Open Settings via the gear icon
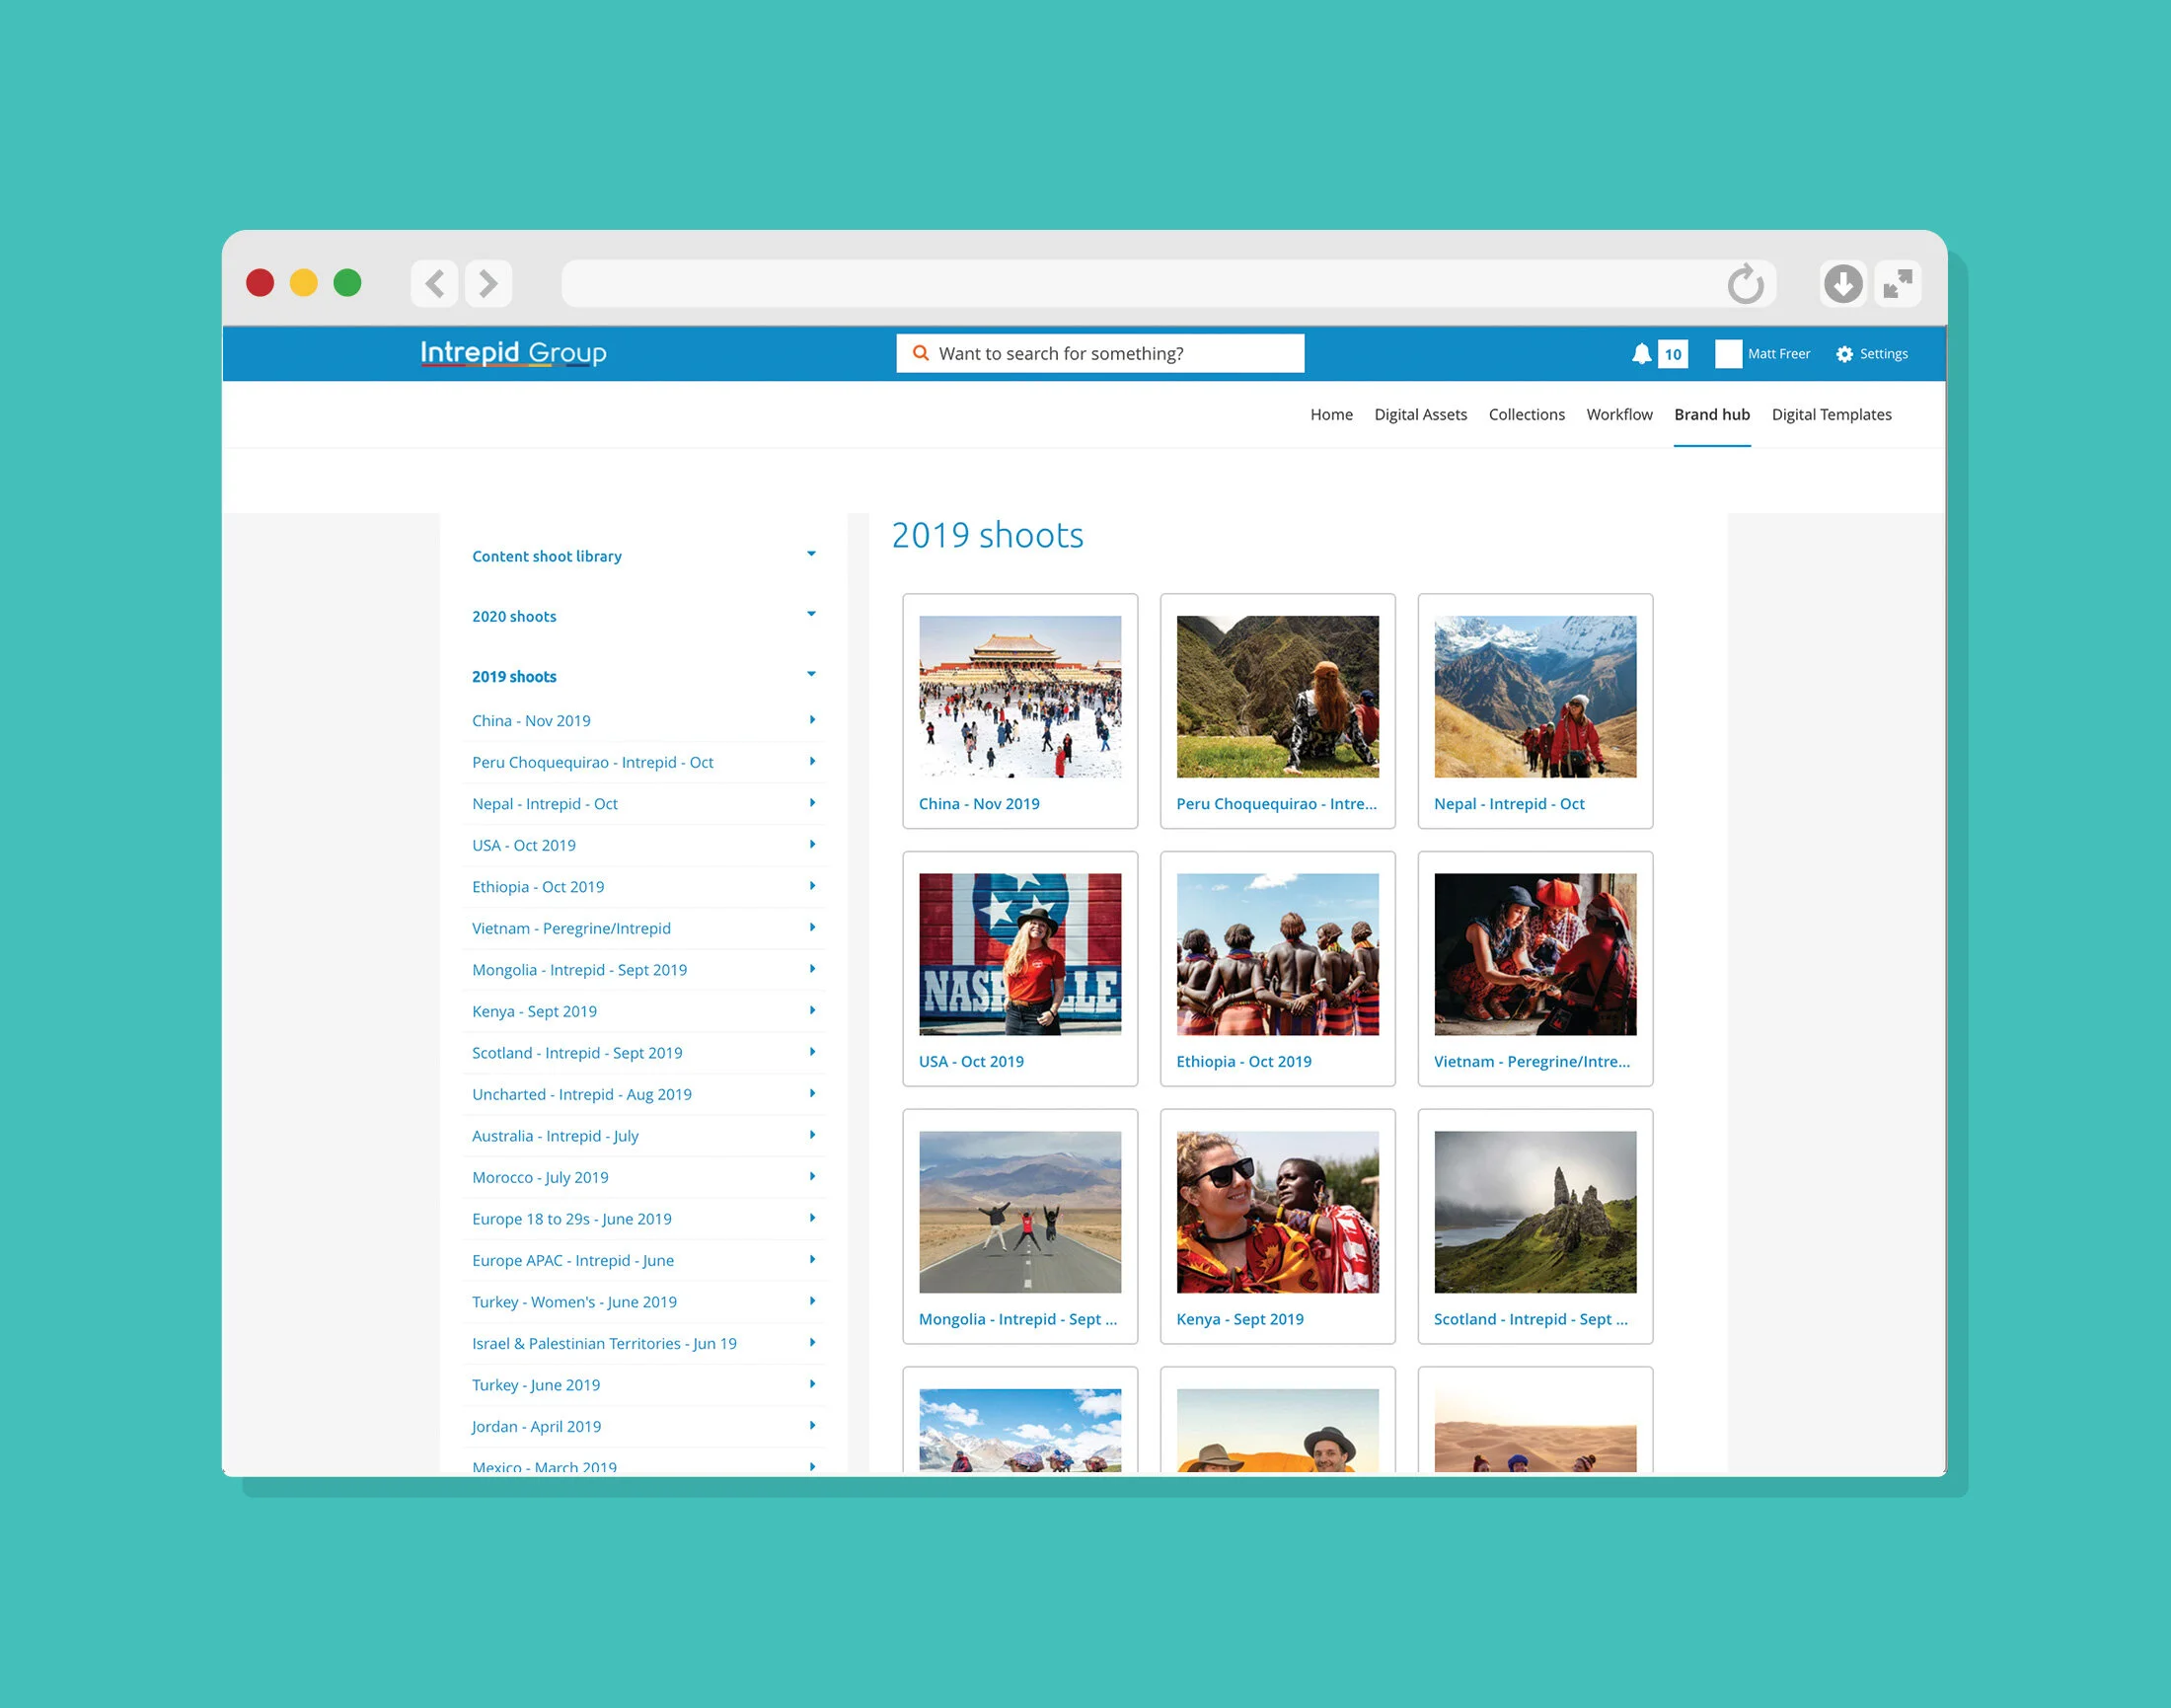 (1844, 354)
